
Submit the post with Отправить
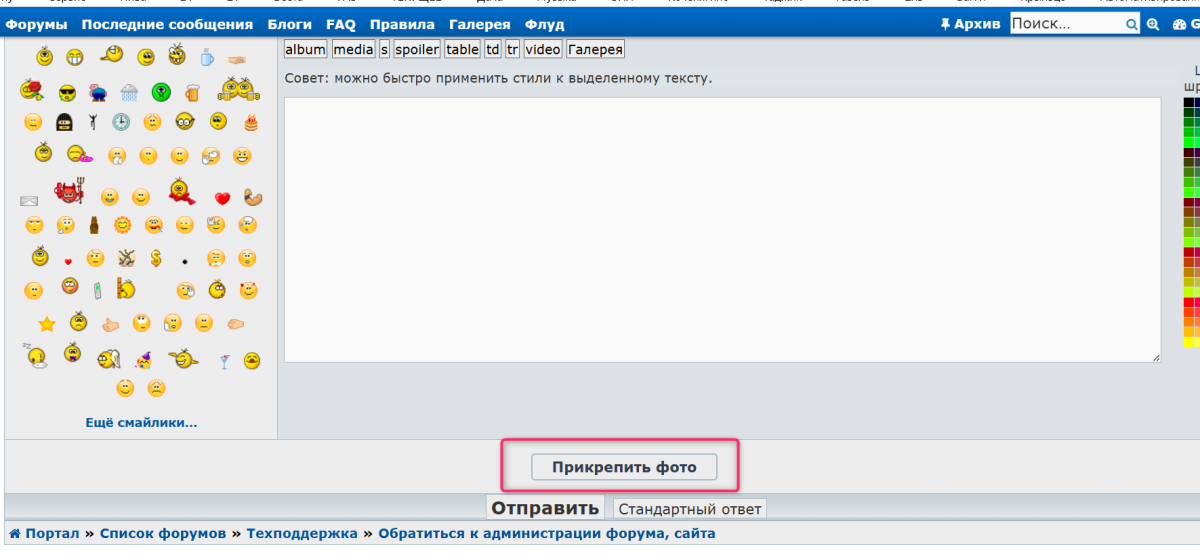tap(545, 508)
